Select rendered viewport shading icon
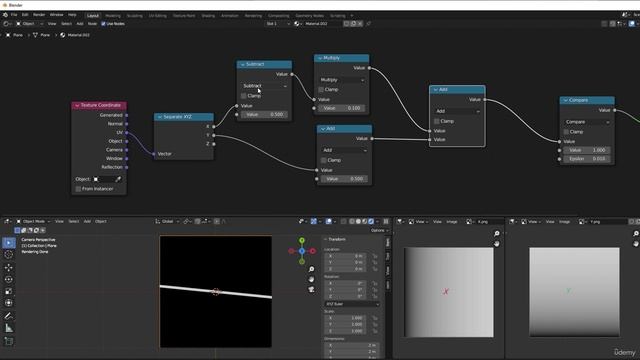640x360 pixels. click(x=371, y=221)
